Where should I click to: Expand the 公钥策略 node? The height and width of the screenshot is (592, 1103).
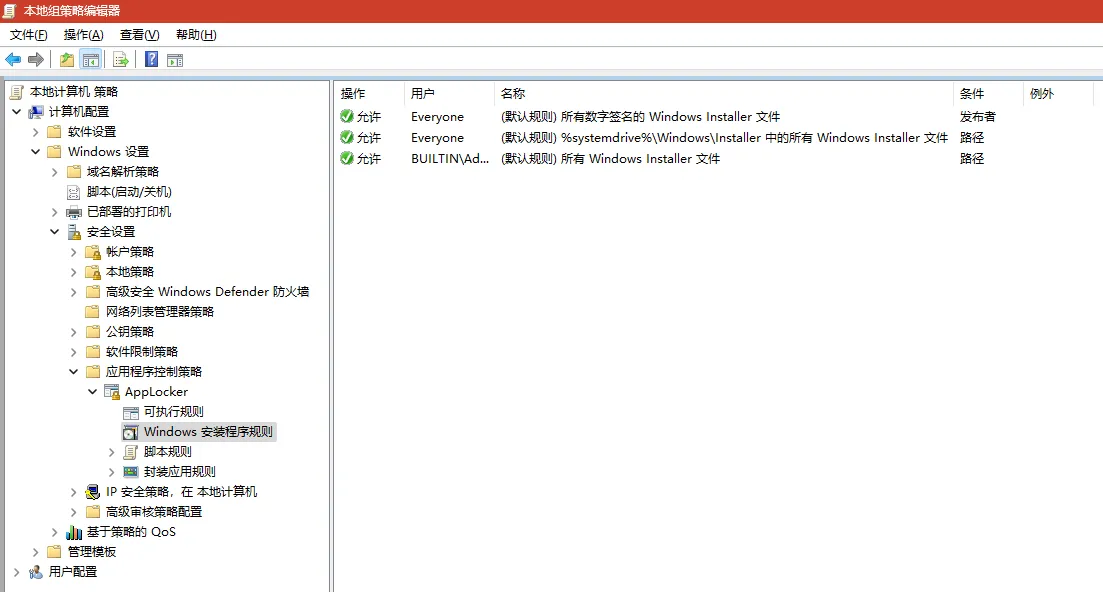point(73,332)
